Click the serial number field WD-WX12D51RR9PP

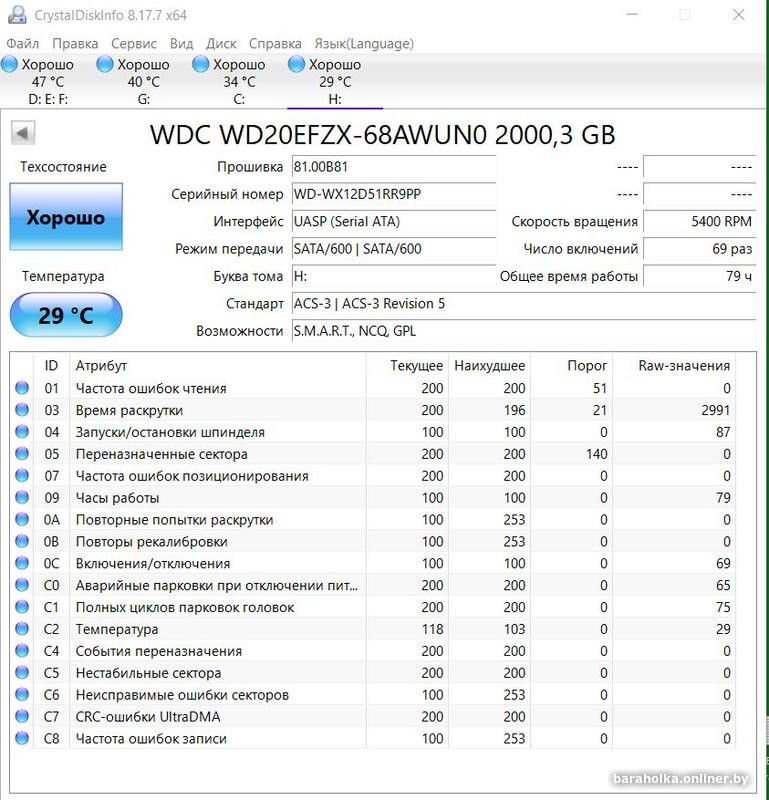click(x=394, y=194)
